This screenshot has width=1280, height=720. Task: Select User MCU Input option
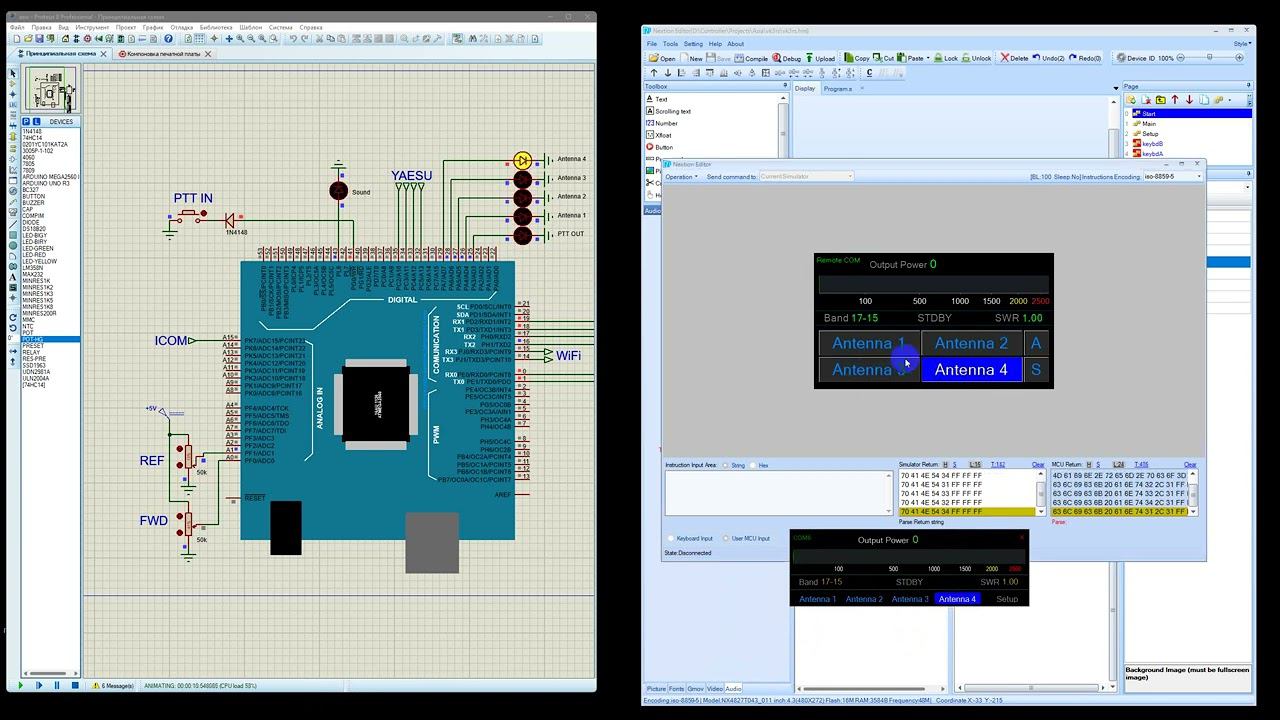pos(726,539)
